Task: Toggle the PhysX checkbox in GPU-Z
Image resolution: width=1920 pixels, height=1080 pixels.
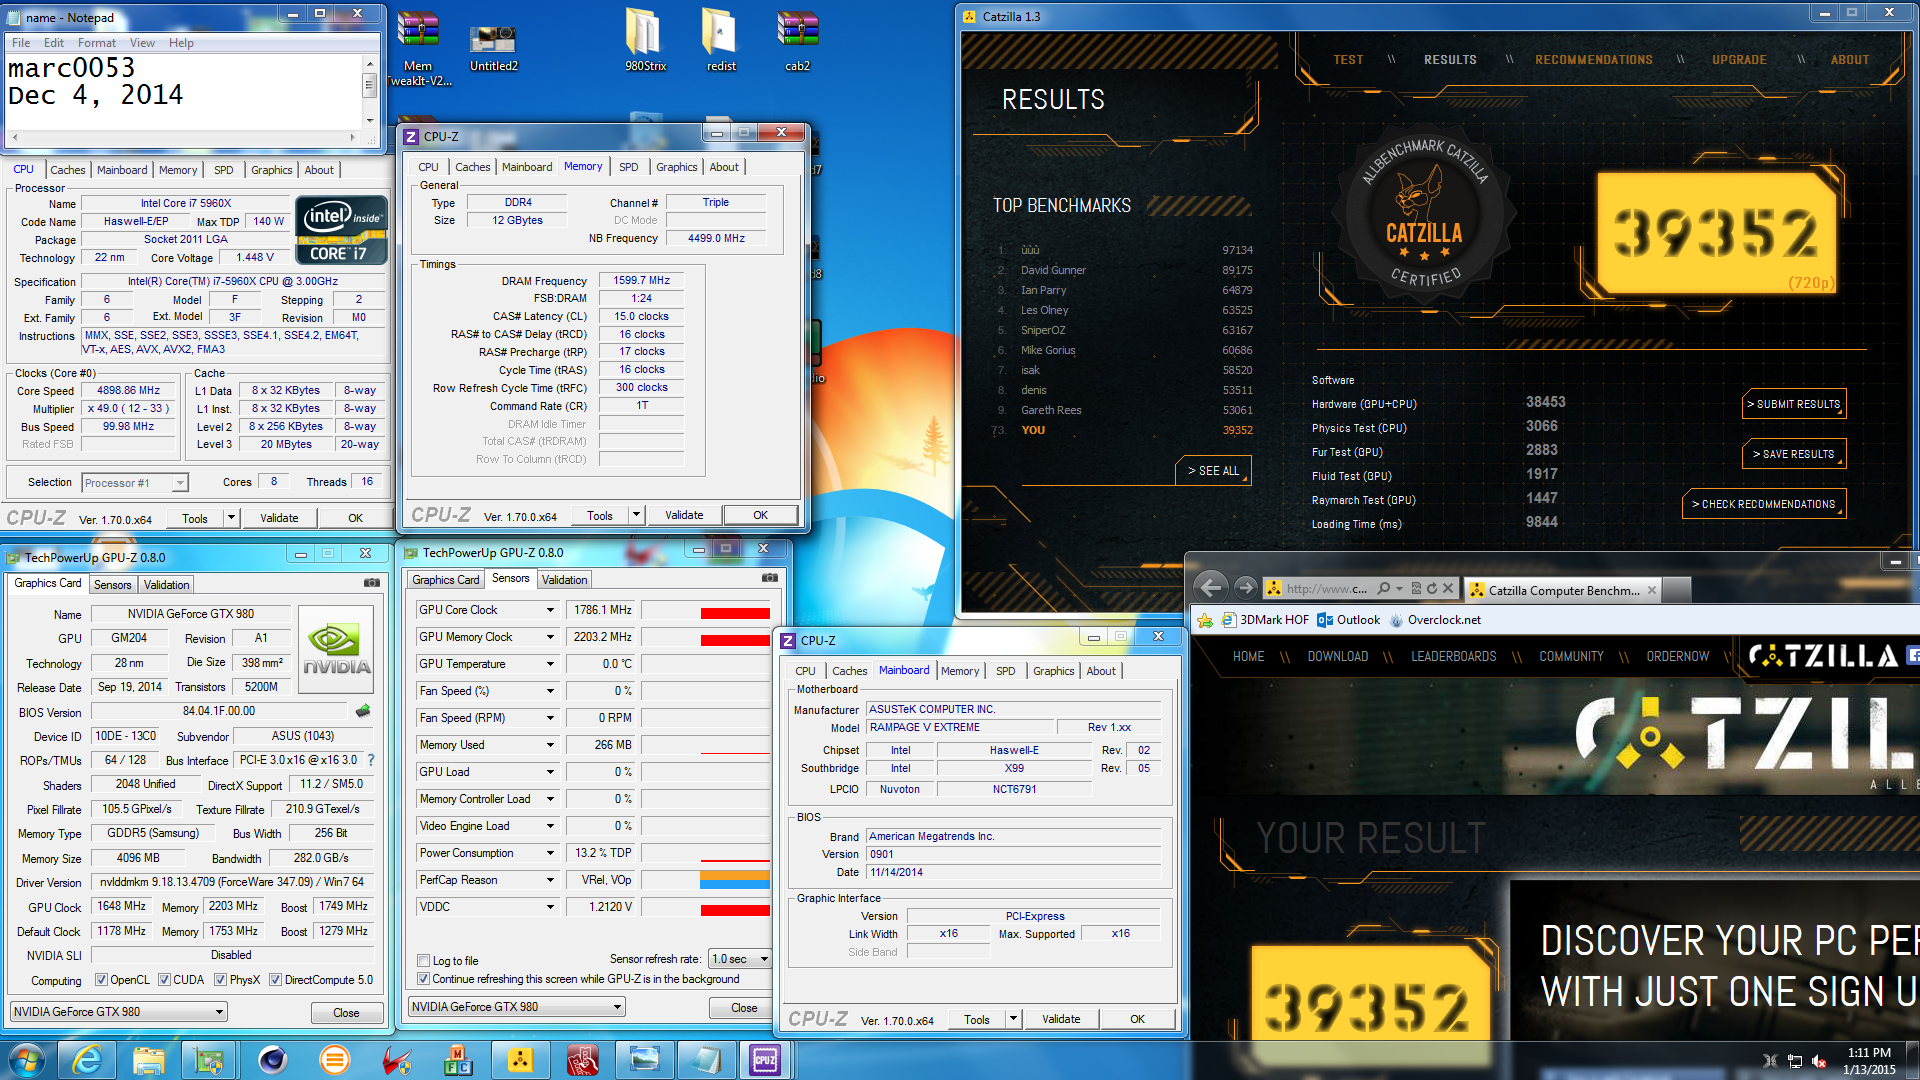Action: click(x=220, y=980)
